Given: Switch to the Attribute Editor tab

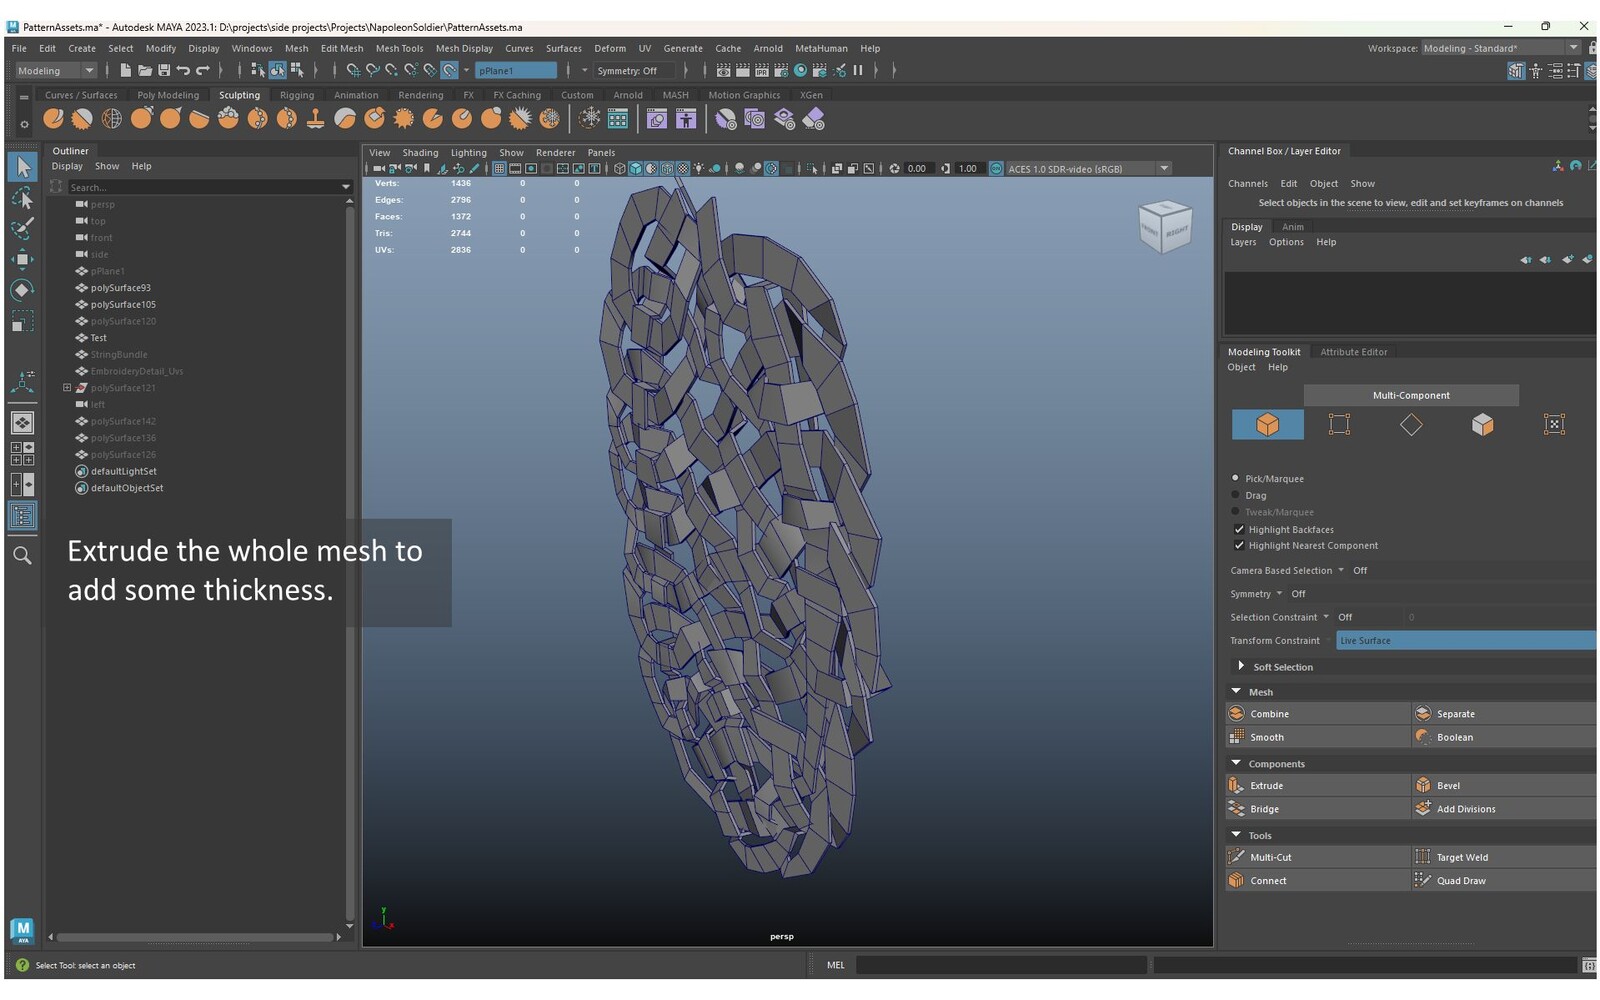Looking at the screenshot, I should coord(1353,352).
